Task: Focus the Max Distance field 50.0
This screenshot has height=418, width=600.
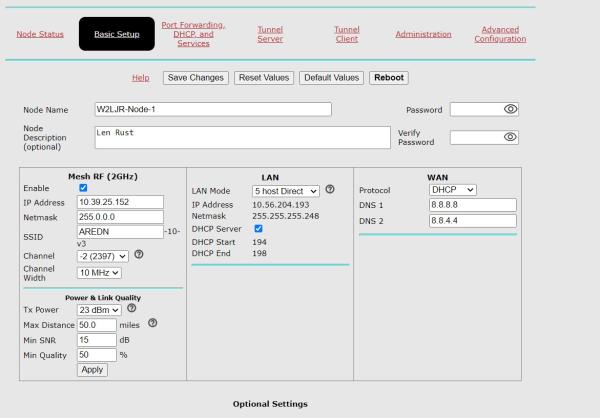Action: point(97,325)
